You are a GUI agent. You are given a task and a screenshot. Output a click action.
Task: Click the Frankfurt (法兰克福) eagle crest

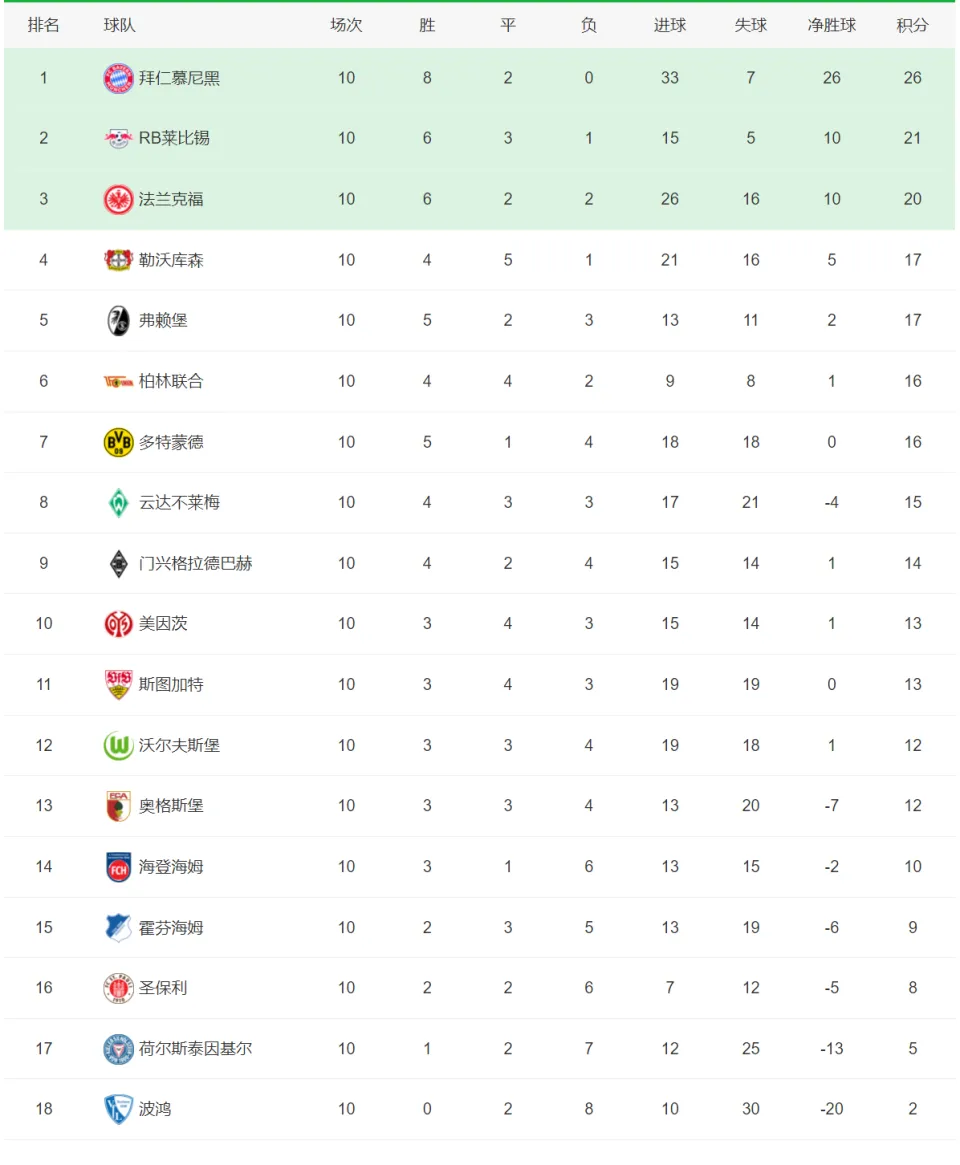118,199
